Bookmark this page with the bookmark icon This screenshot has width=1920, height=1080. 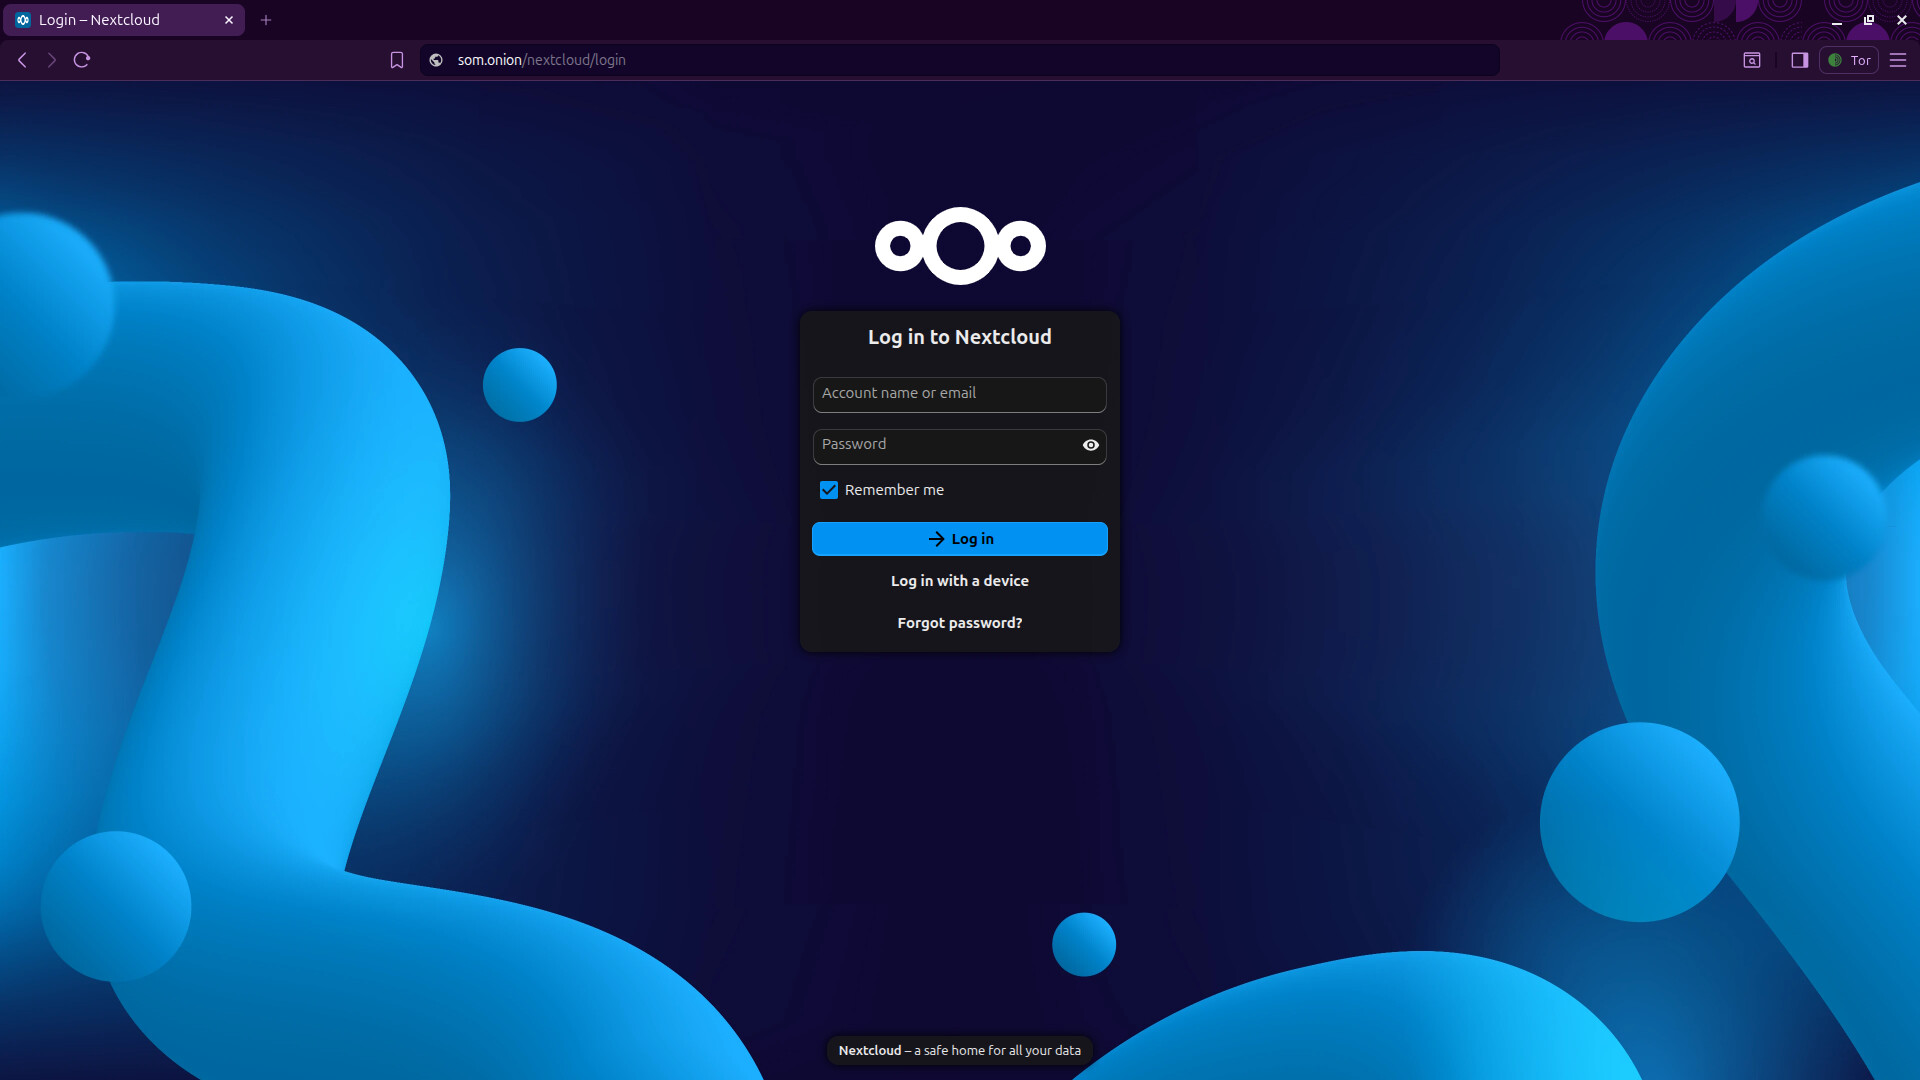[x=397, y=60]
